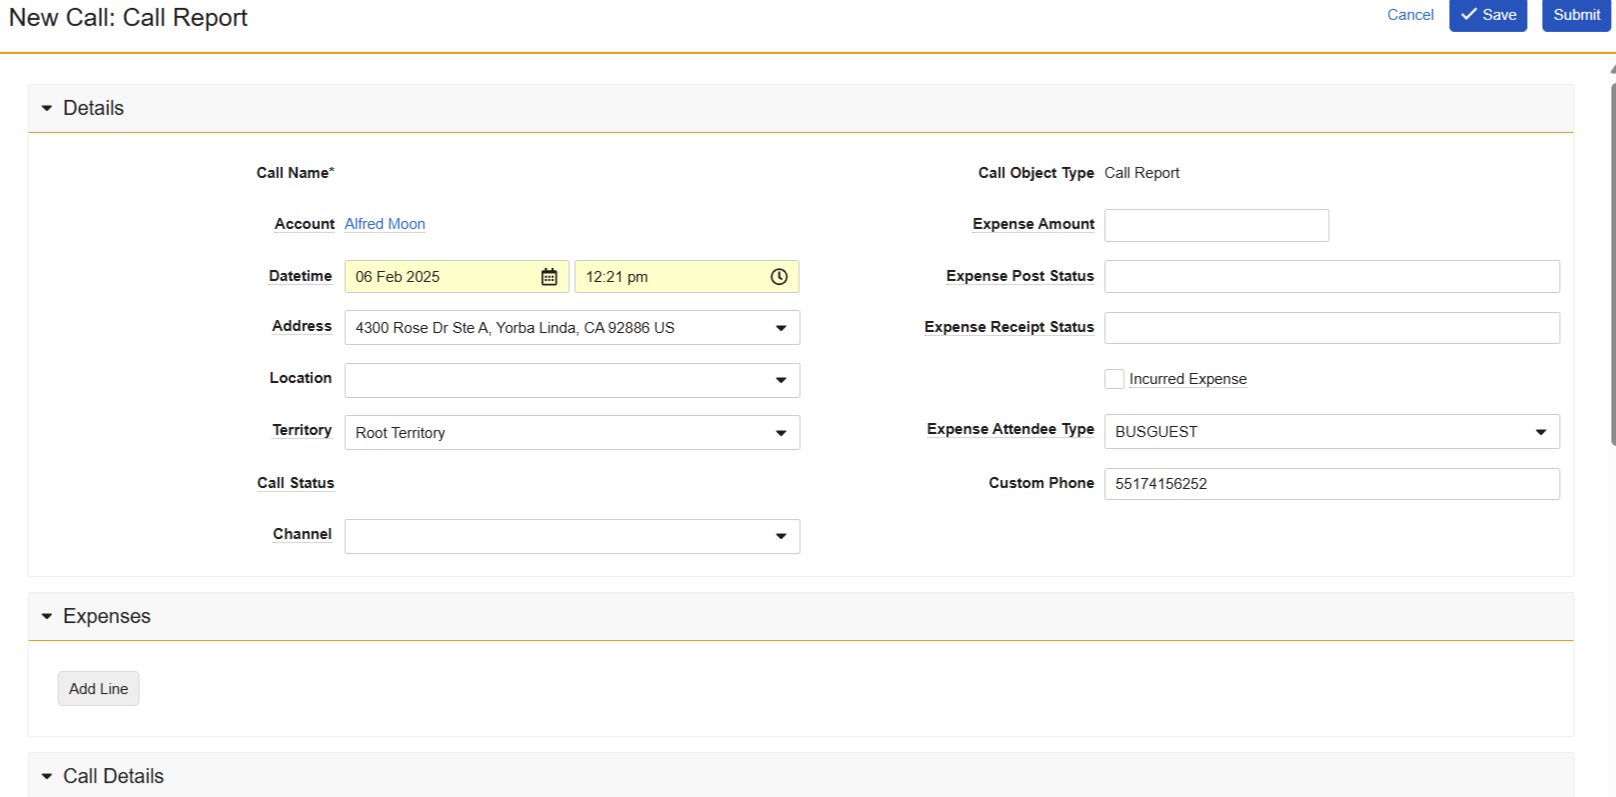Submit the call report

1576,15
